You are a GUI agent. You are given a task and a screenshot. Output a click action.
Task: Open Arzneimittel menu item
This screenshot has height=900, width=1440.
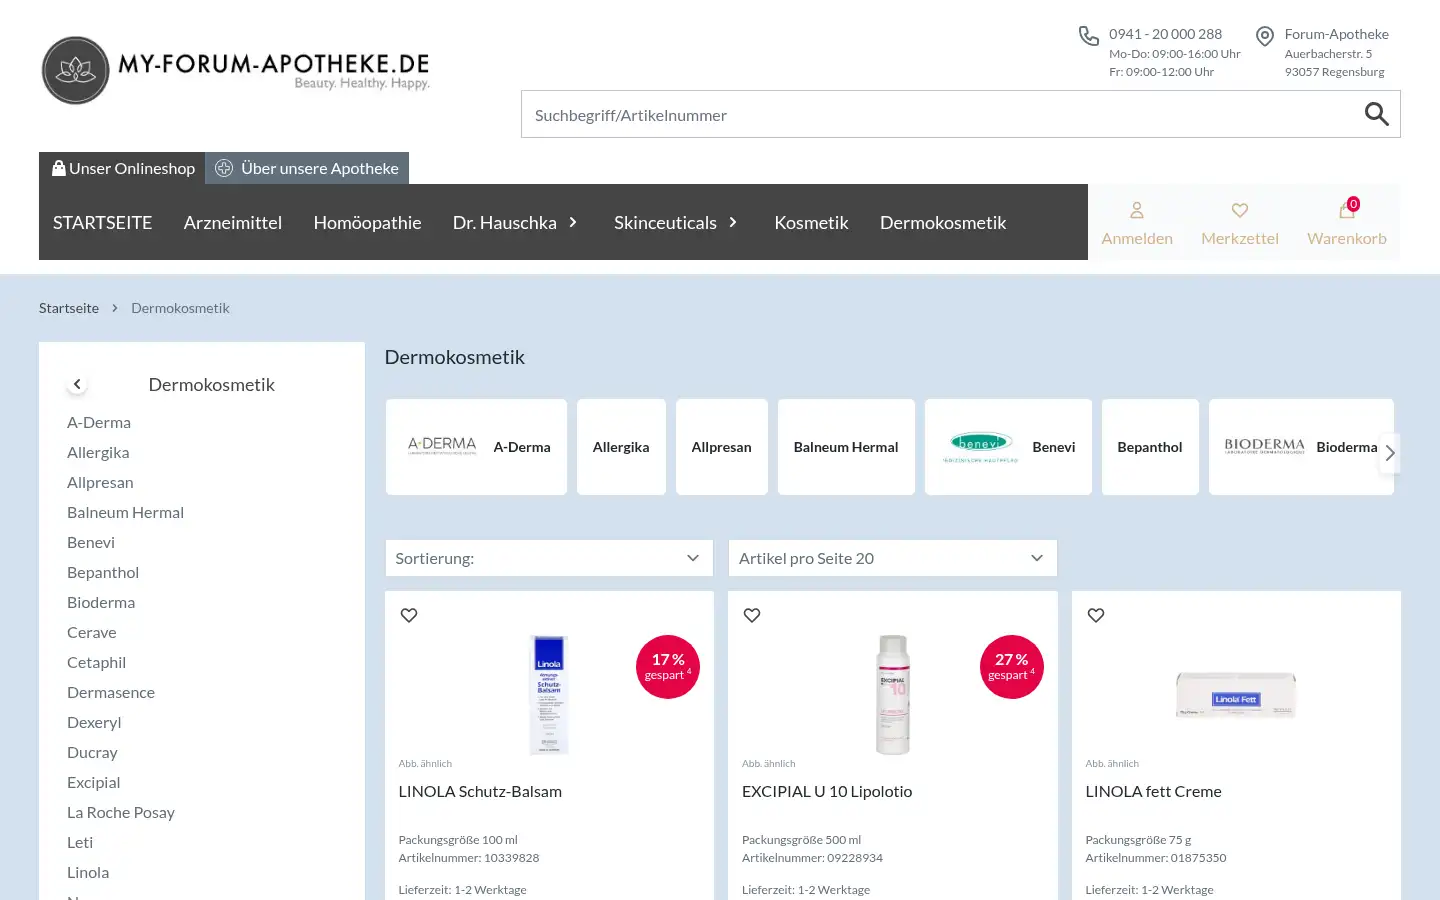coord(233,222)
